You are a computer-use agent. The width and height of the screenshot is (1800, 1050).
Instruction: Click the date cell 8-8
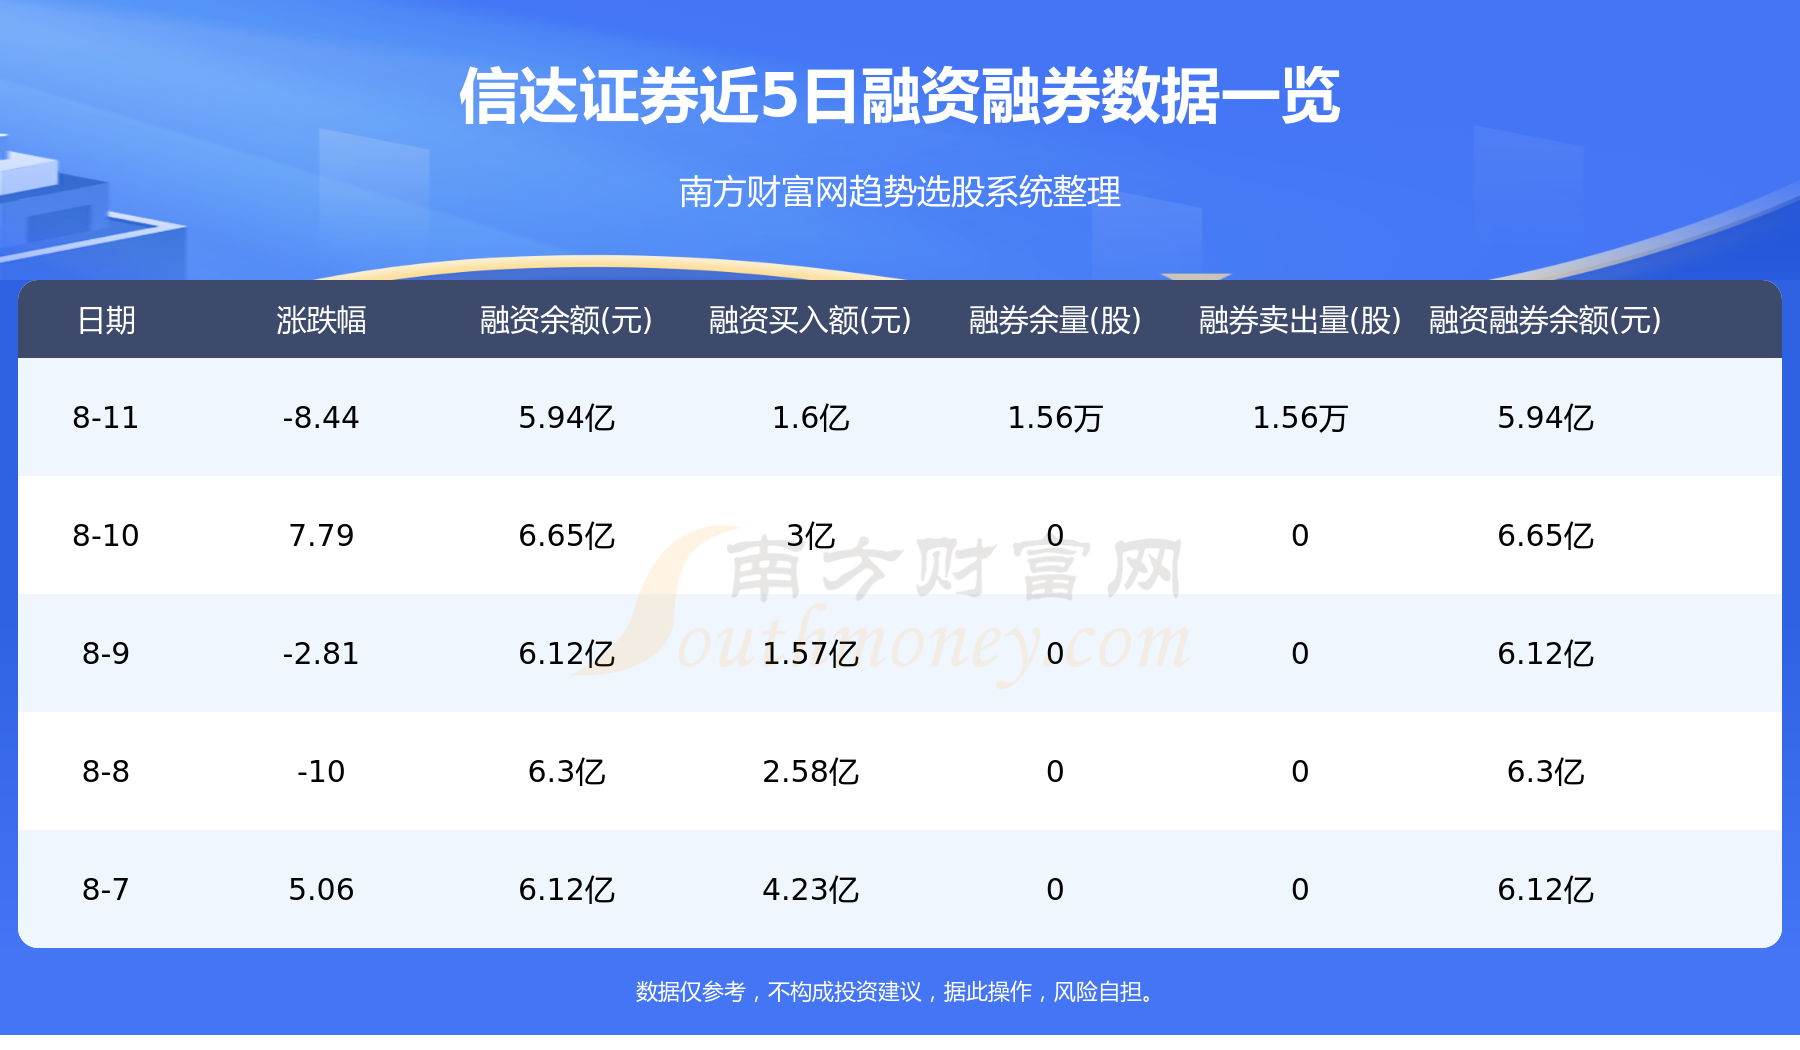point(106,771)
